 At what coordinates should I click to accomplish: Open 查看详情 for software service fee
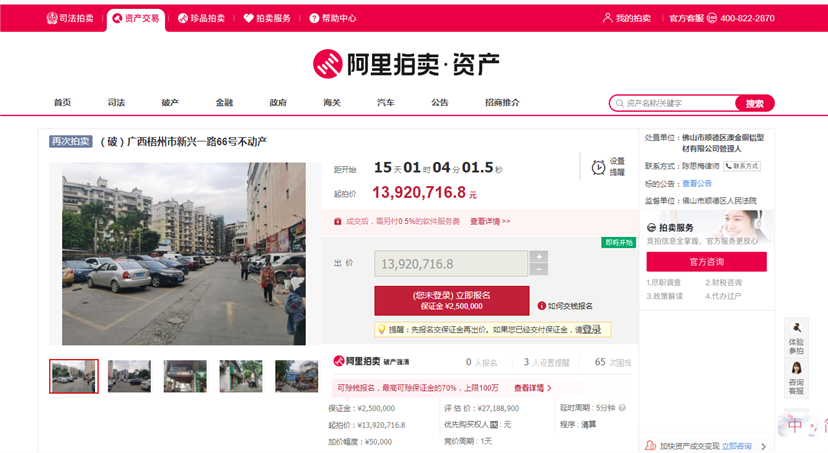pyautogui.click(x=490, y=221)
